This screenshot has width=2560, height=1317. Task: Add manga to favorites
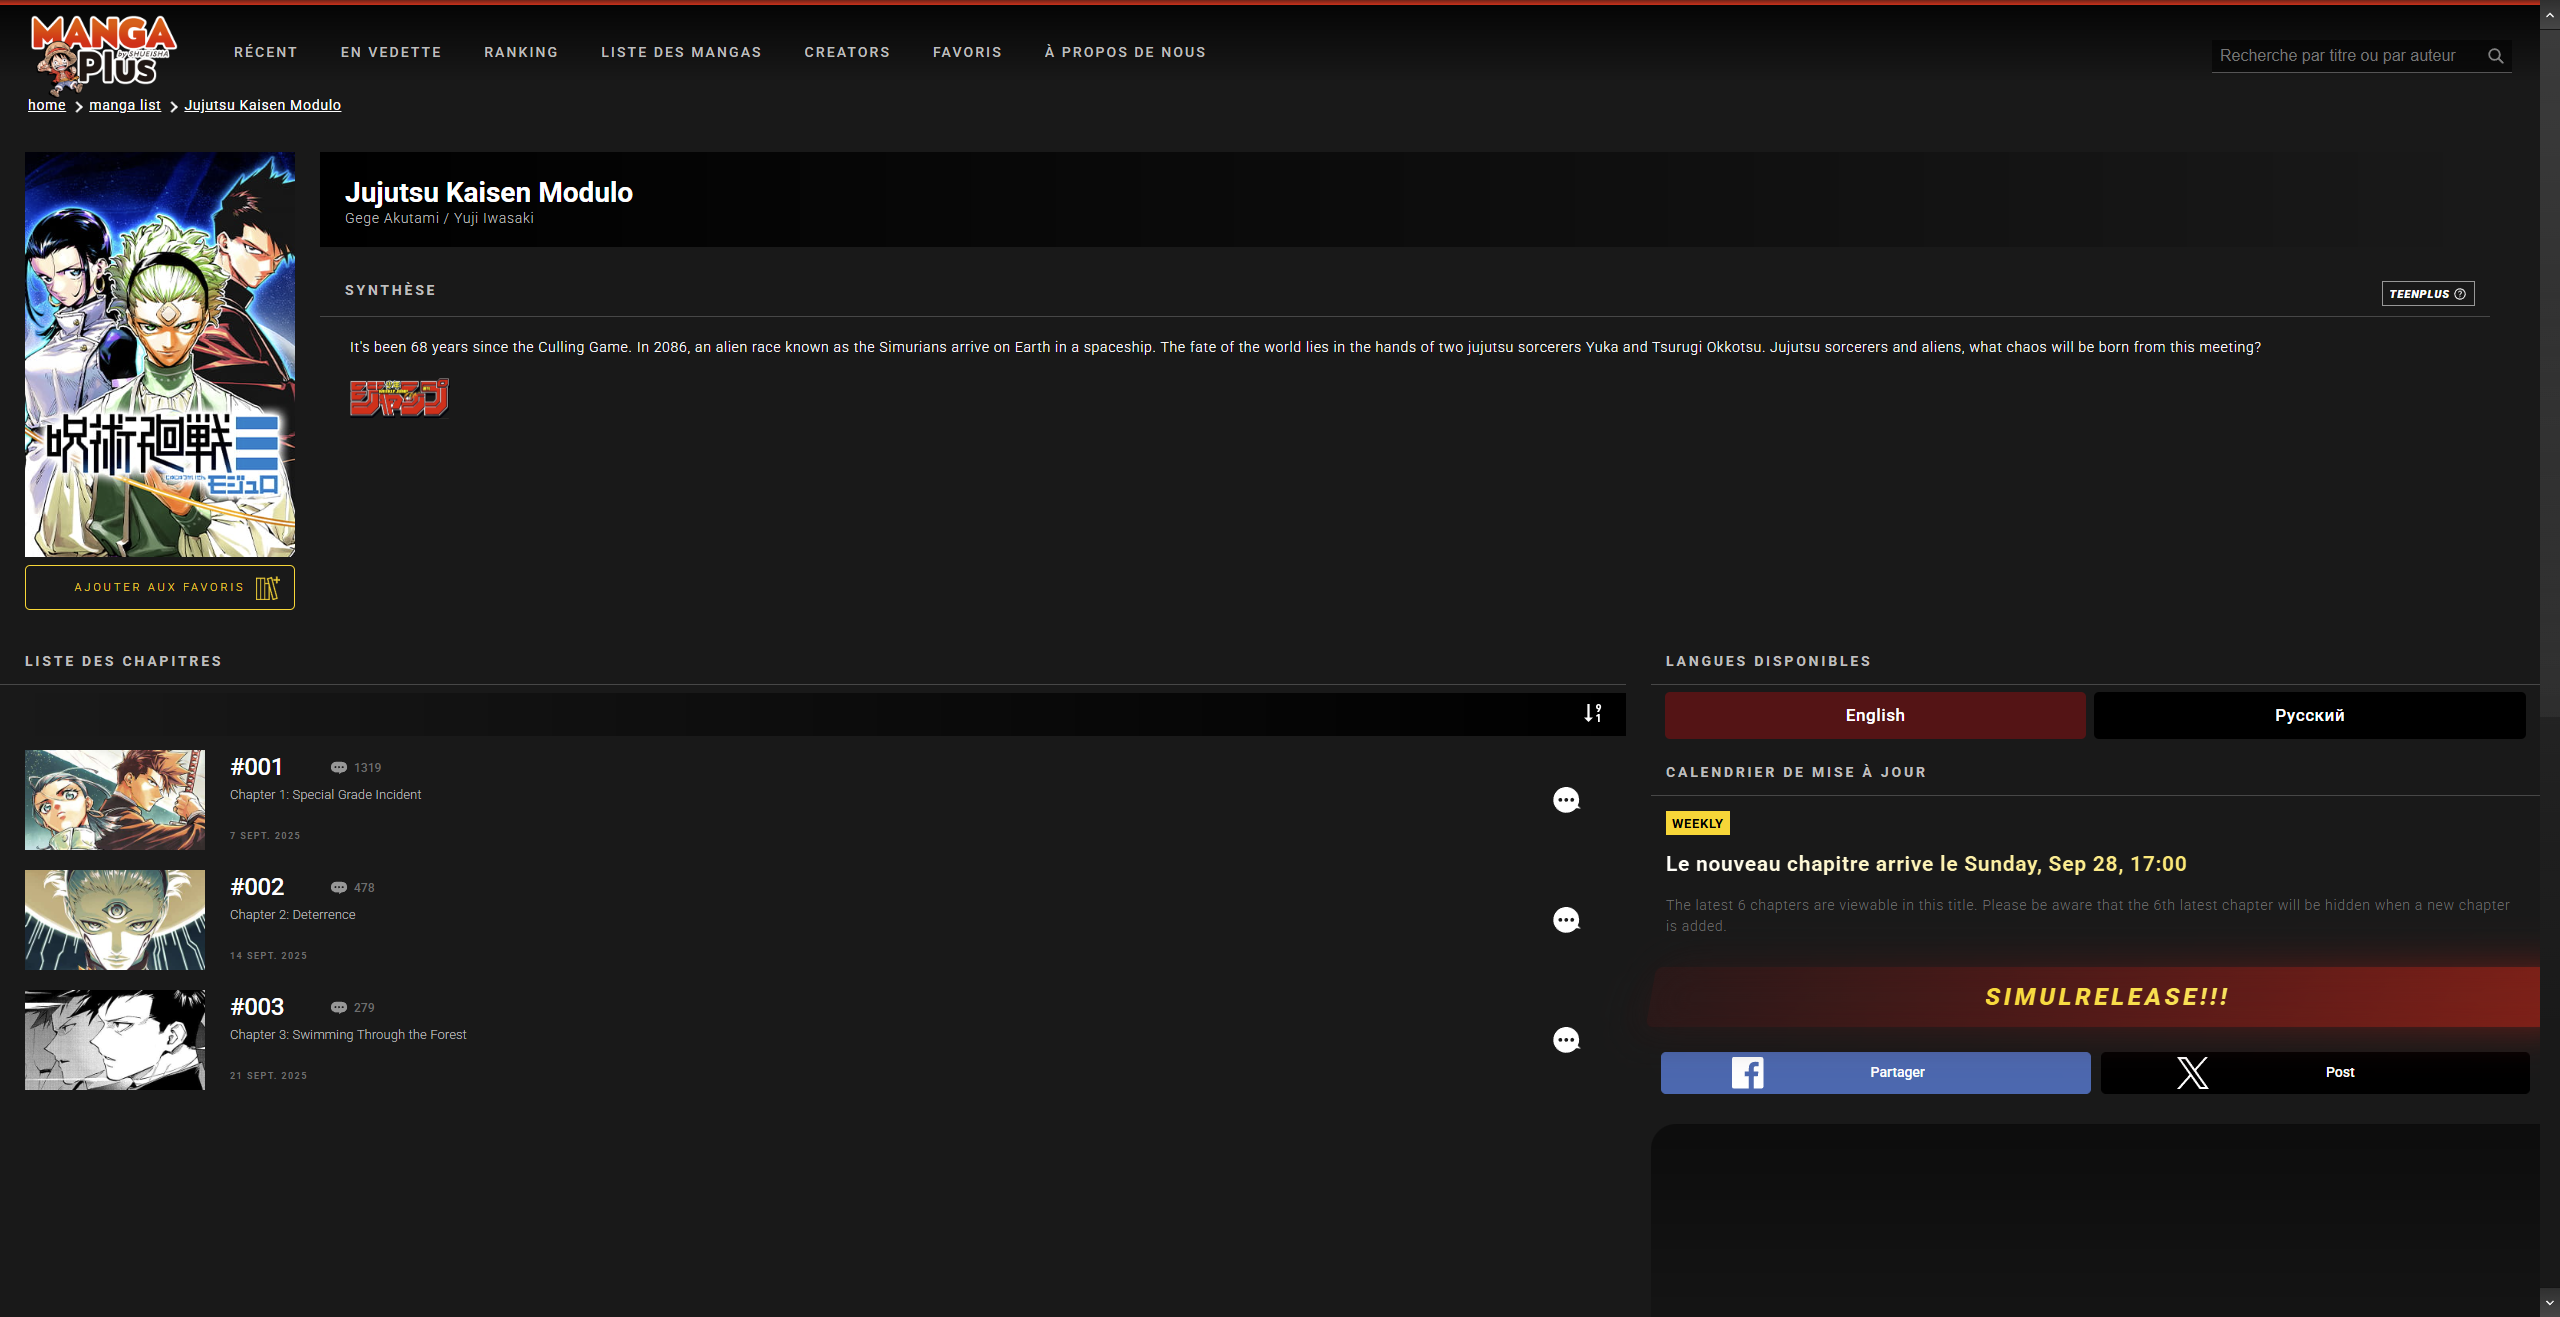click(x=160, y=587)
